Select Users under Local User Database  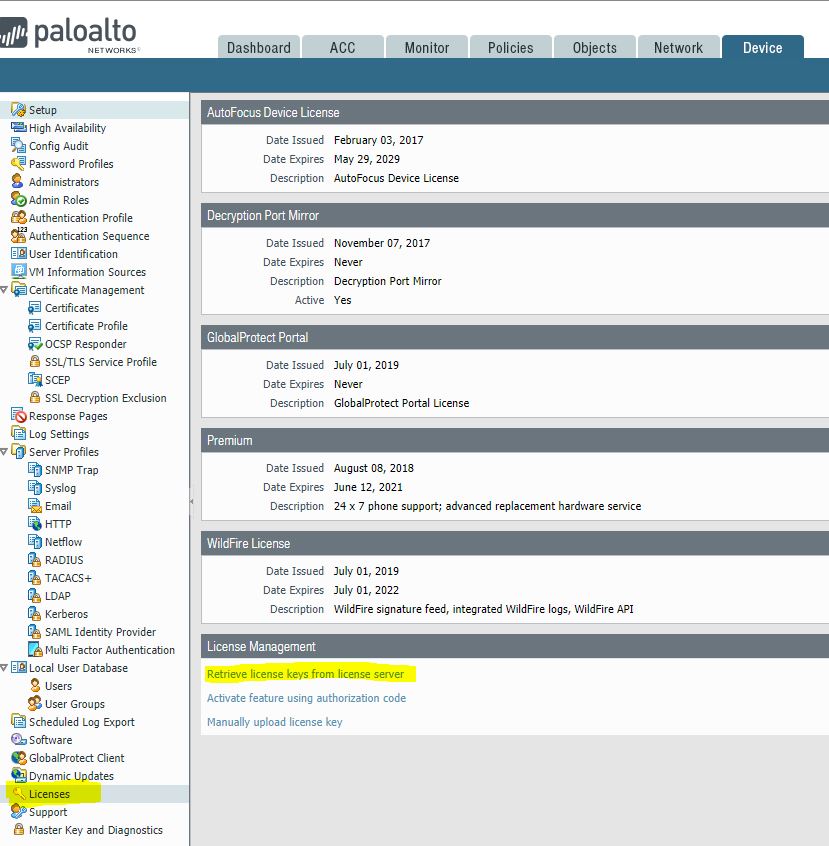58,686
